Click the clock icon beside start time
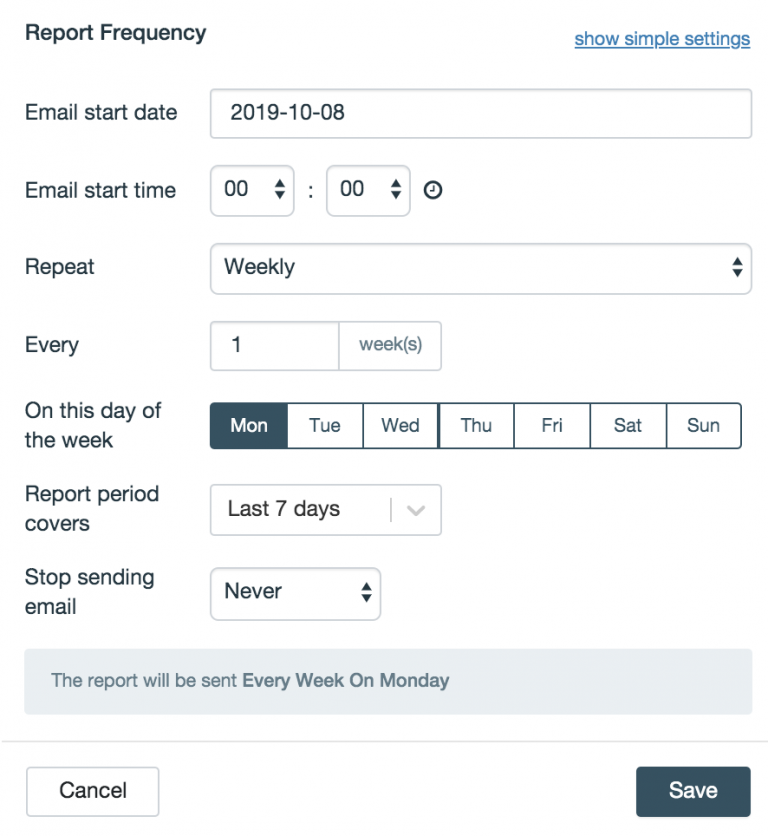 (433, 190)
